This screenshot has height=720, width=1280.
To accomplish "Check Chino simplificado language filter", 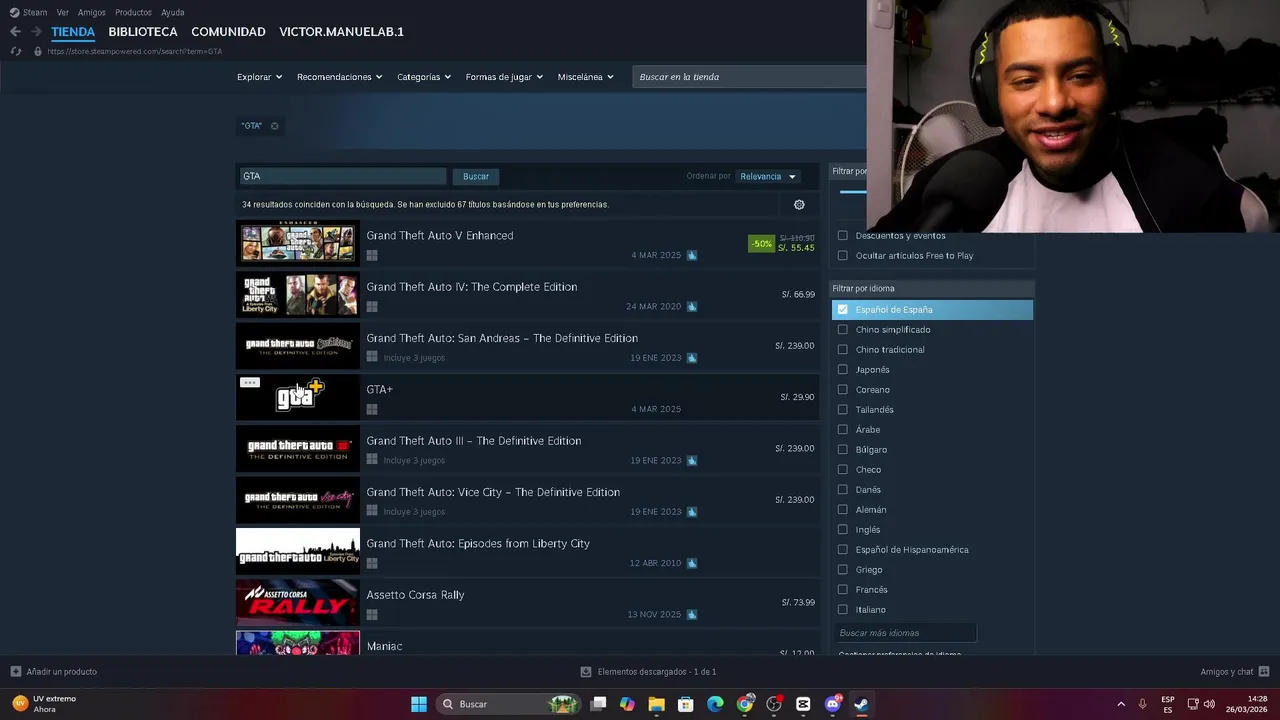I will (843, 330).
